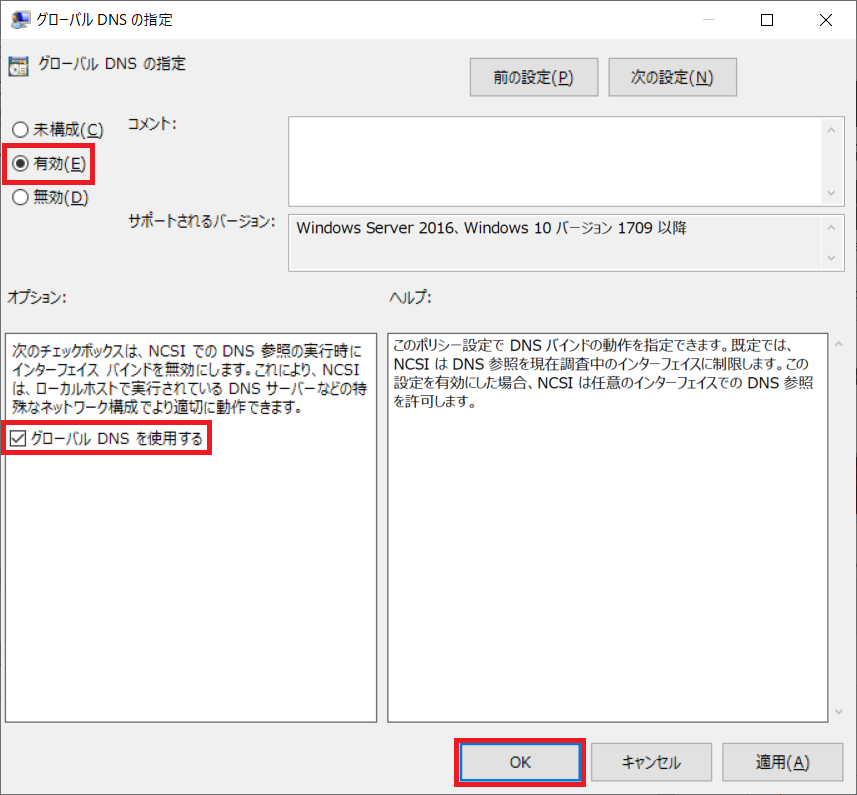
Task: Toggle the グローバル DNS を使用する checkbox
Action: click(107, 438)
